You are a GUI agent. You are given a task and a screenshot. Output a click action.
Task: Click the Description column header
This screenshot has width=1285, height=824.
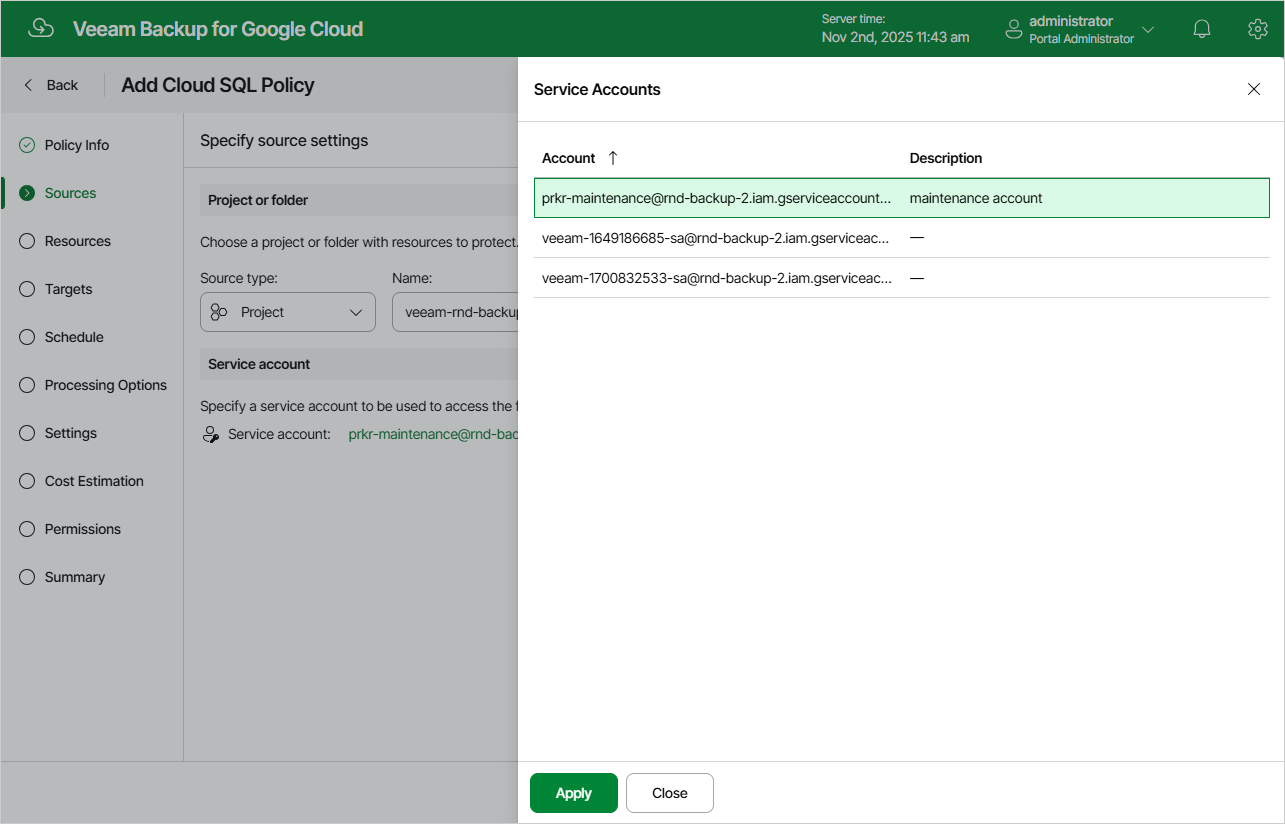tap(946, 158)
